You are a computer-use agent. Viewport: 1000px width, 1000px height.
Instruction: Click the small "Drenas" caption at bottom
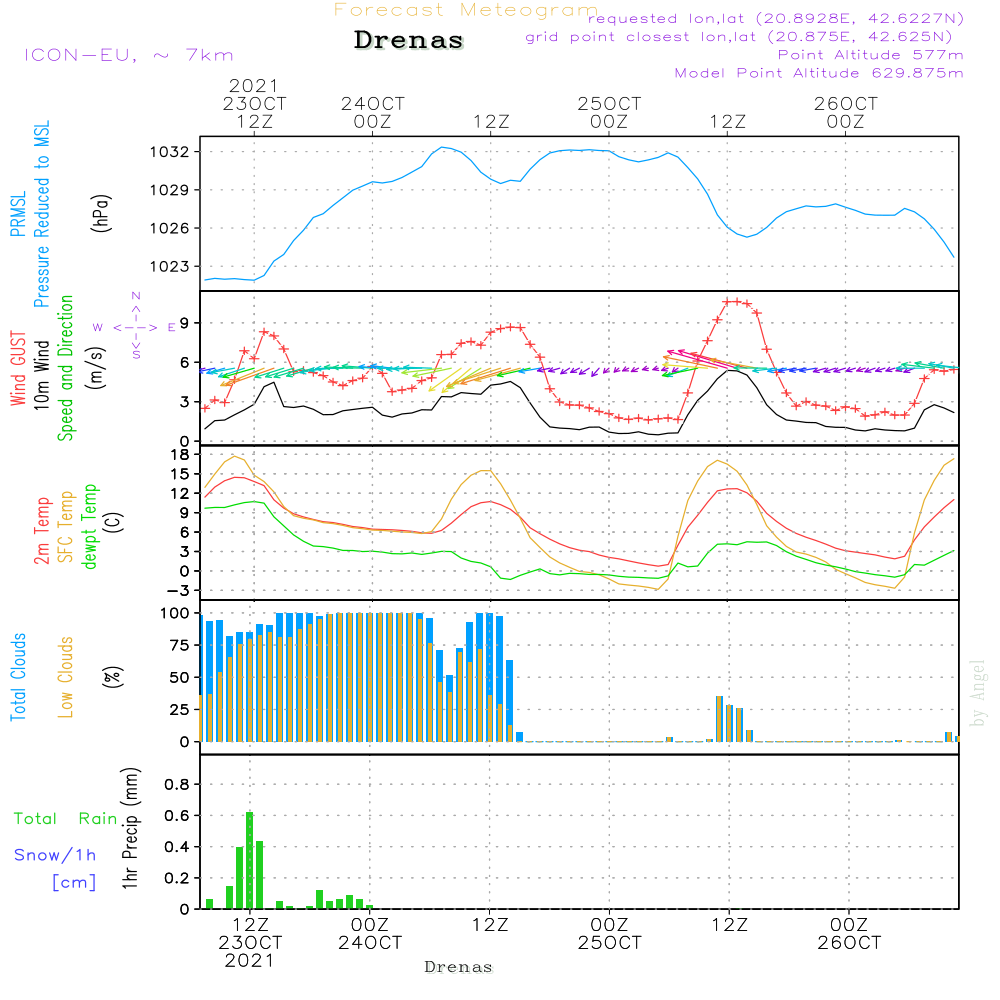click(459, 967)
